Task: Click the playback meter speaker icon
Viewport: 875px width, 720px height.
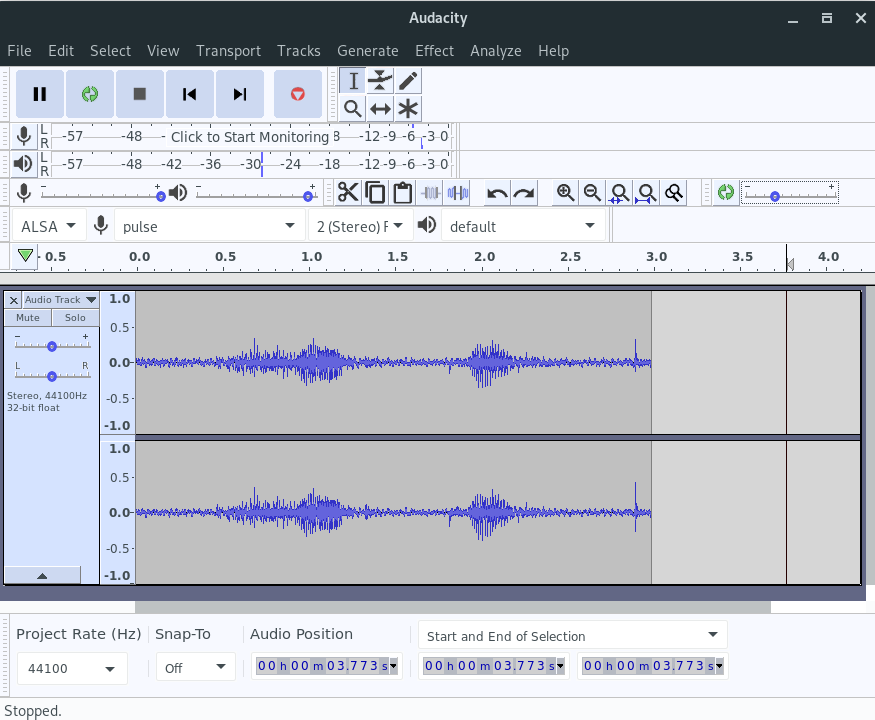Action: coord(23,164)
